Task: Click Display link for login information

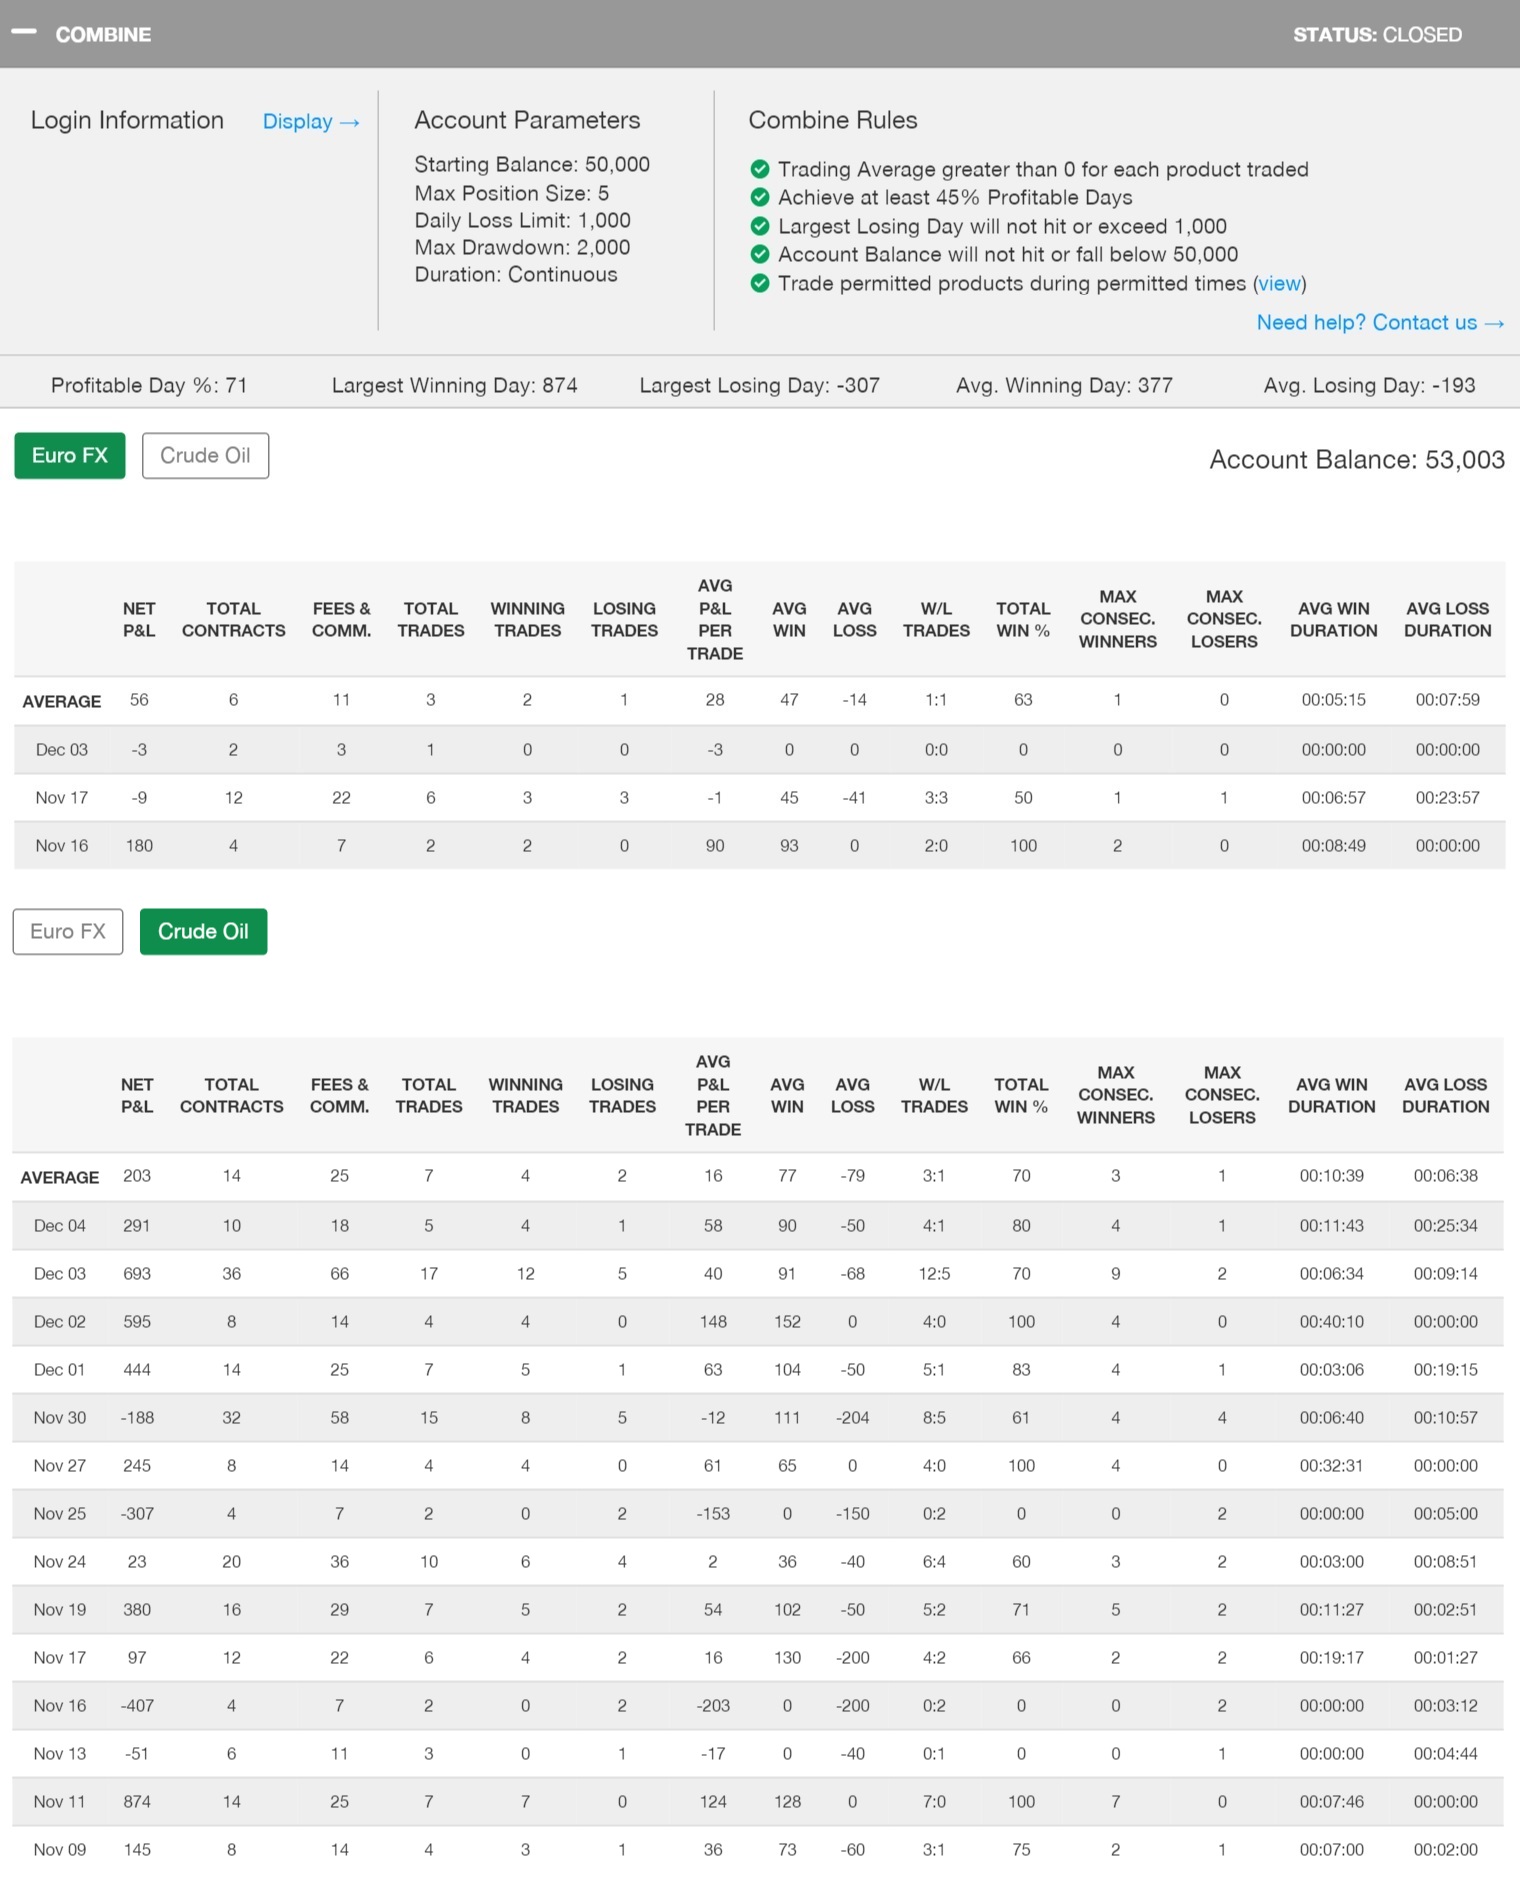Action: 310,122
